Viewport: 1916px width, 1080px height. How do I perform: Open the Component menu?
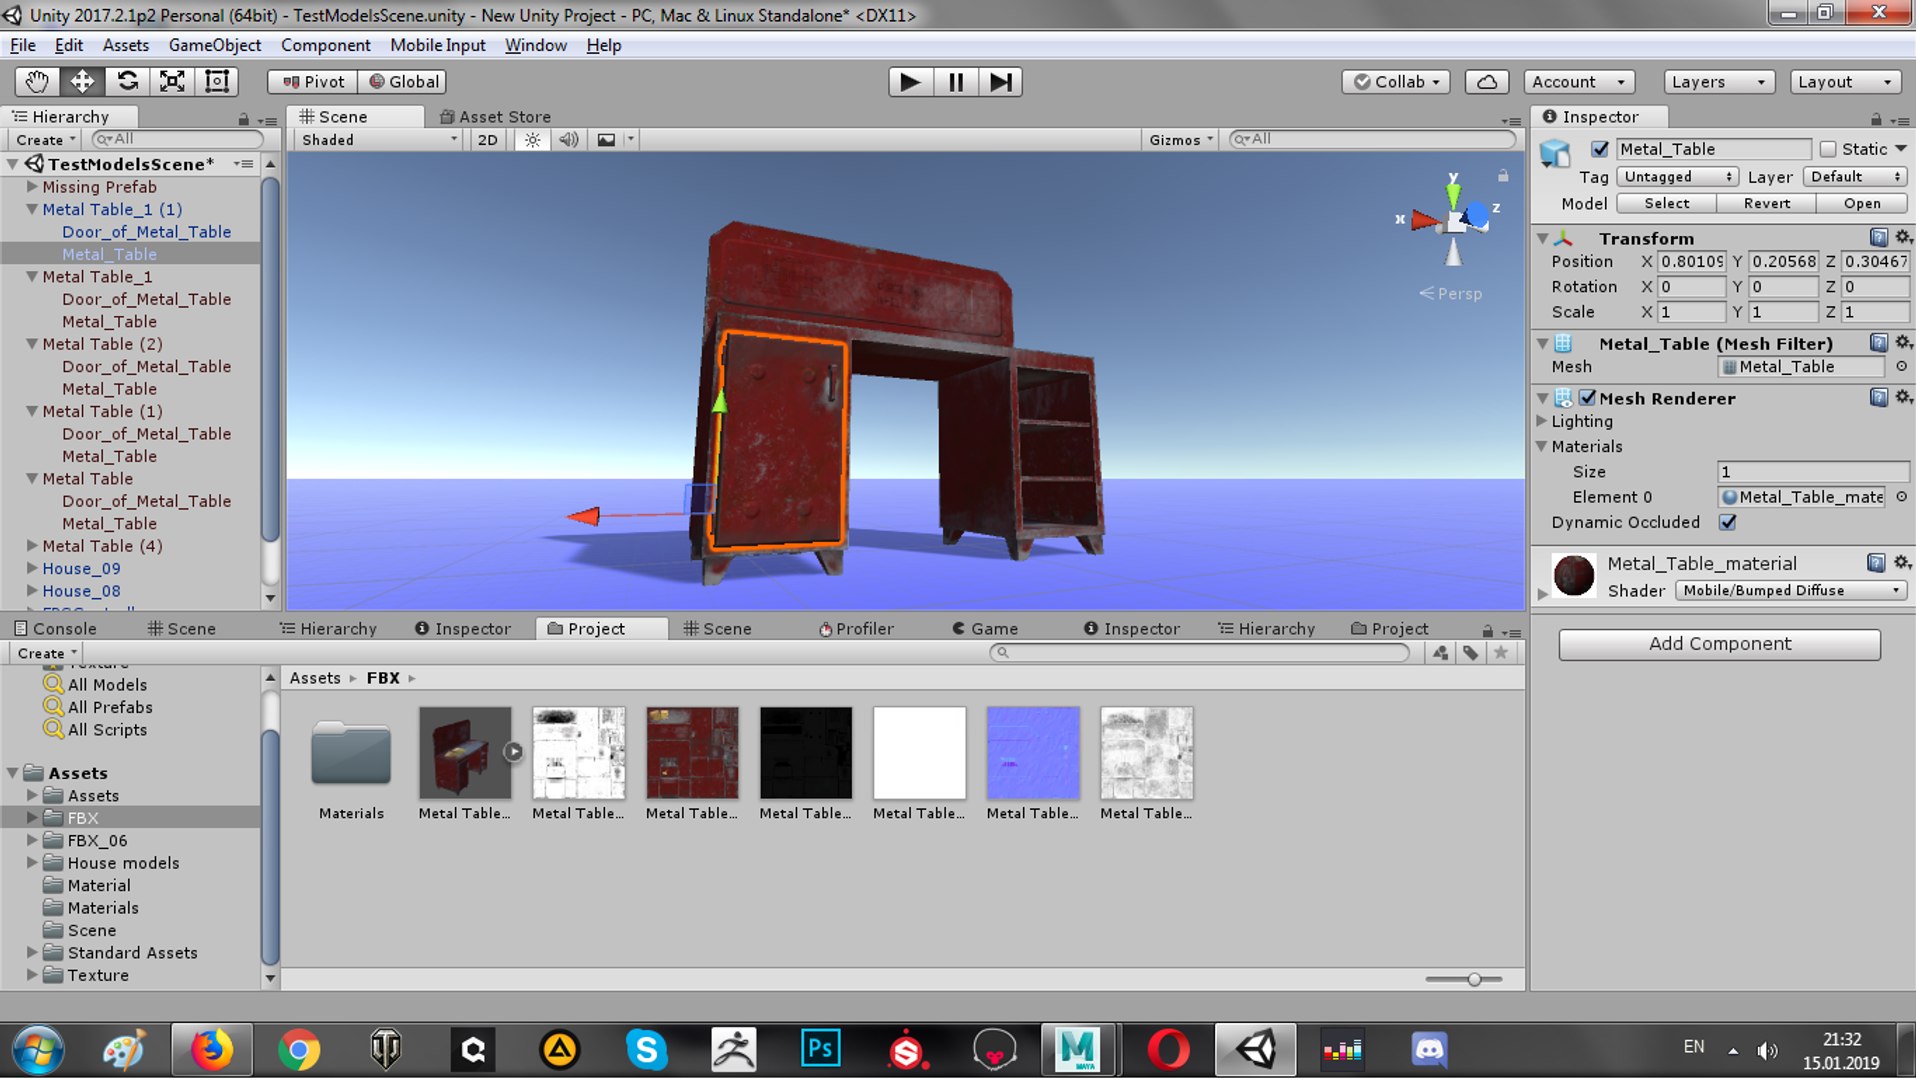(325, 45)
